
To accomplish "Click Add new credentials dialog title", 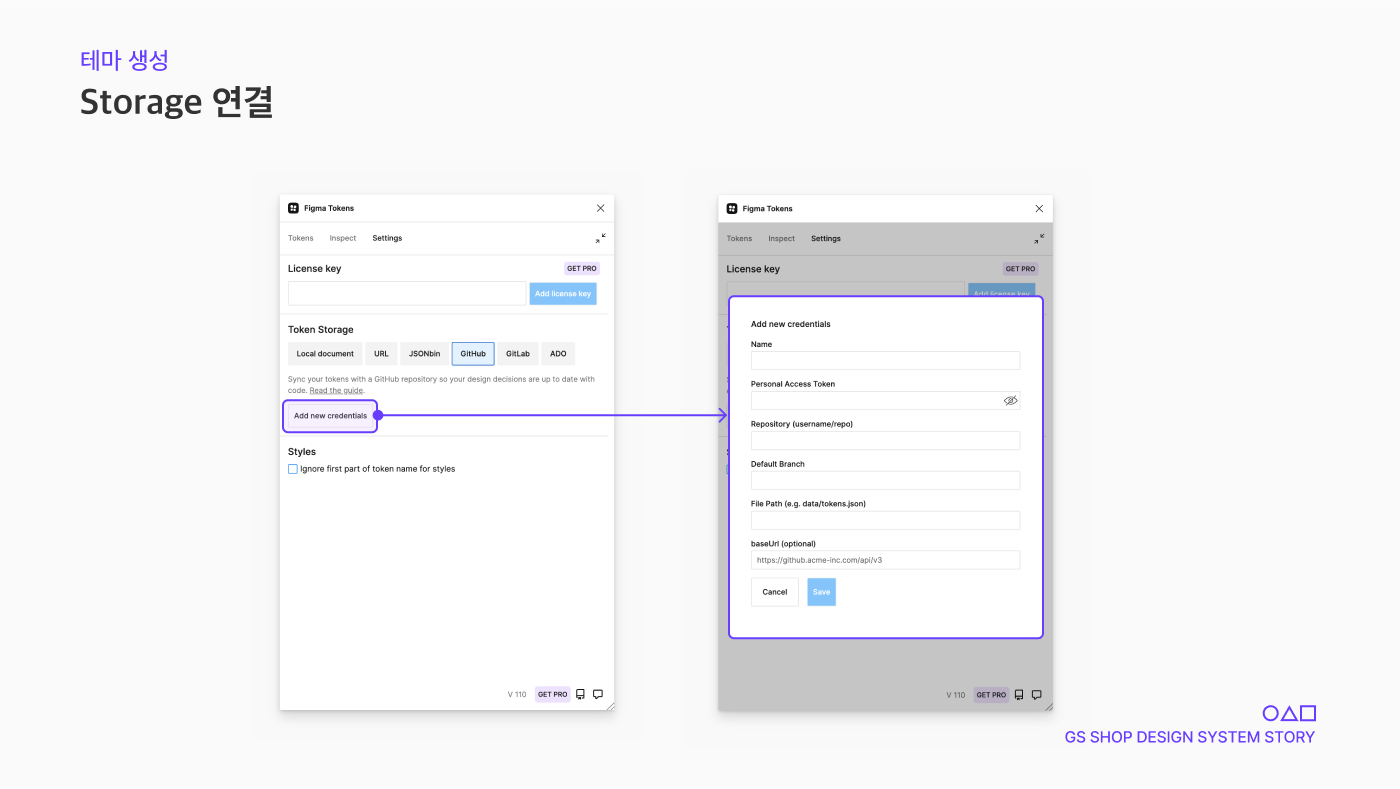I will coord(791,324).
